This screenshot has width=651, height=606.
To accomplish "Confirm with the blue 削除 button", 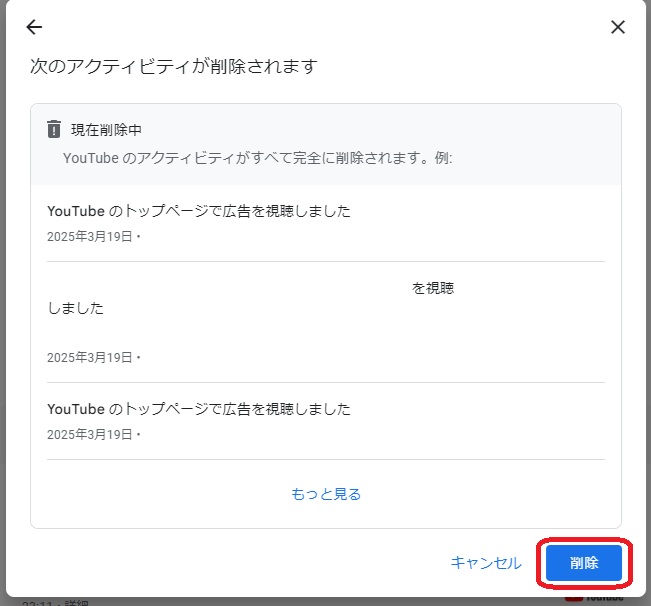I will click(584, 563).
